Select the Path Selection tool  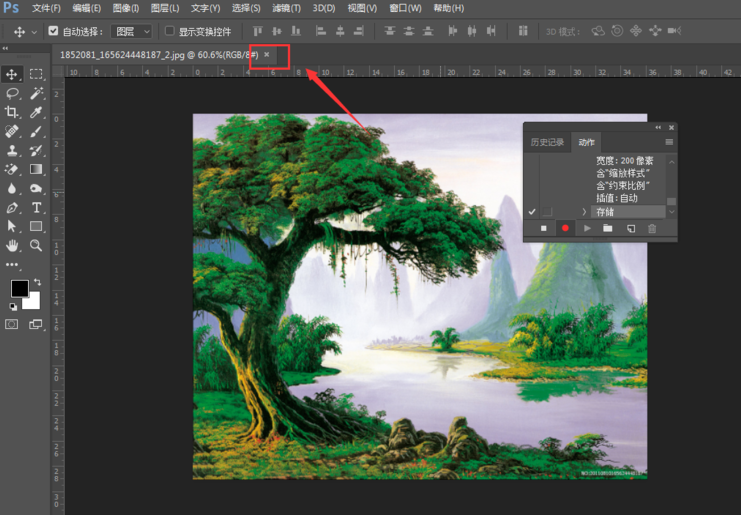[x=12, y=226]
